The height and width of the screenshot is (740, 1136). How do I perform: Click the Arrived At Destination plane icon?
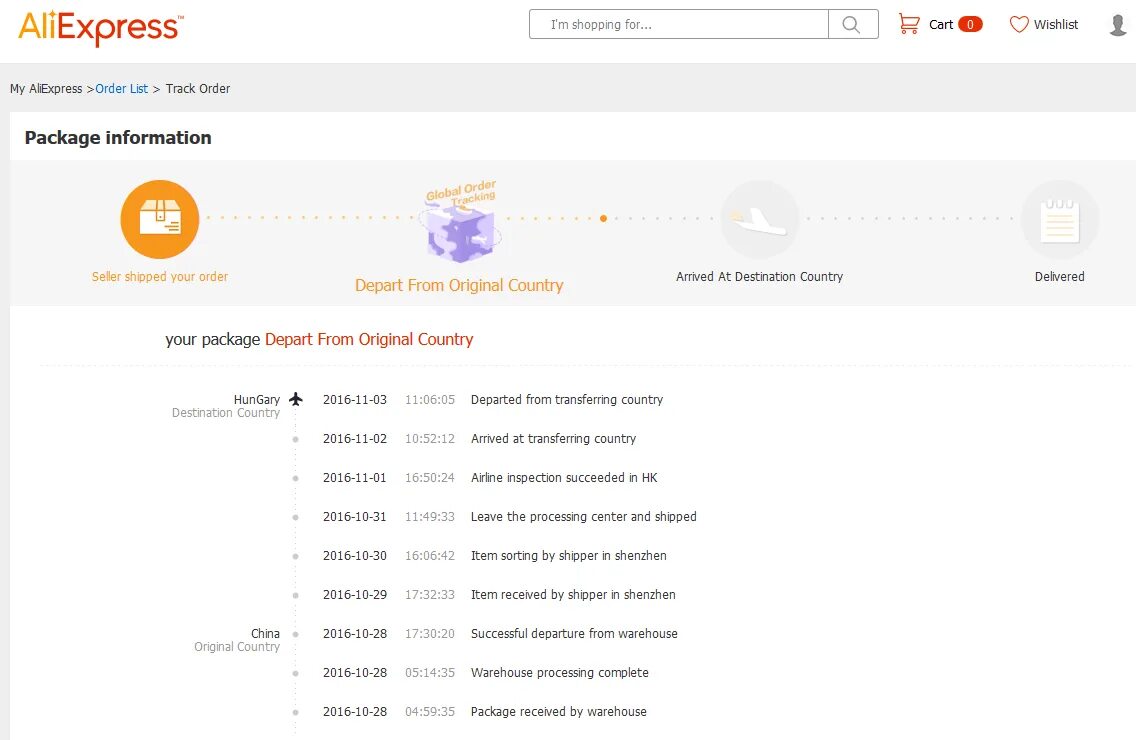point(759,219)
